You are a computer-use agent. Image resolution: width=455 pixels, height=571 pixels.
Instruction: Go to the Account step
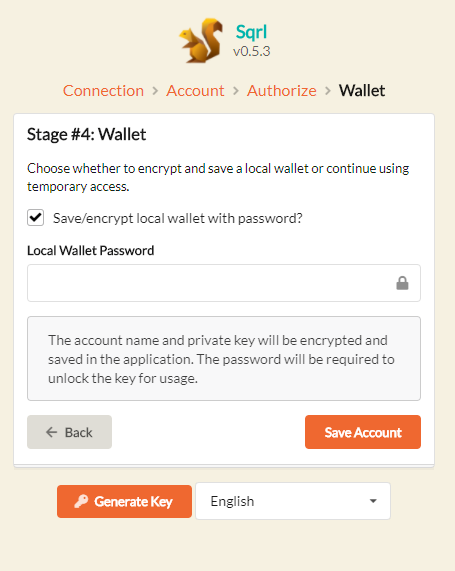(x=195, y=91)
